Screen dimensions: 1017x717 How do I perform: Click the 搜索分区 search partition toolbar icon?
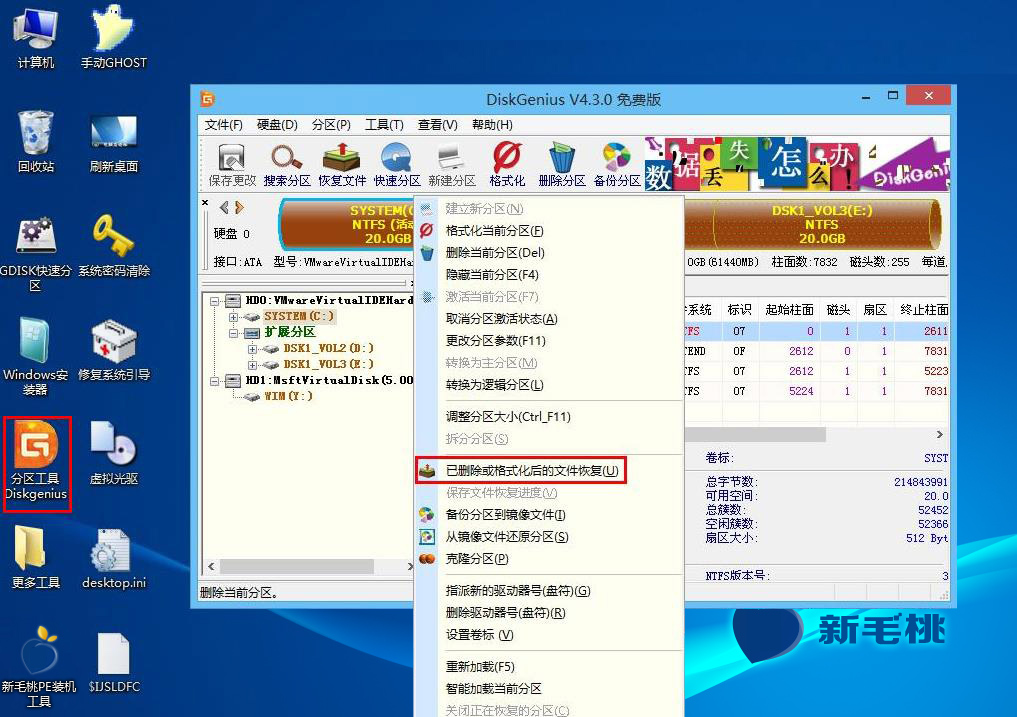click(287, 165)
